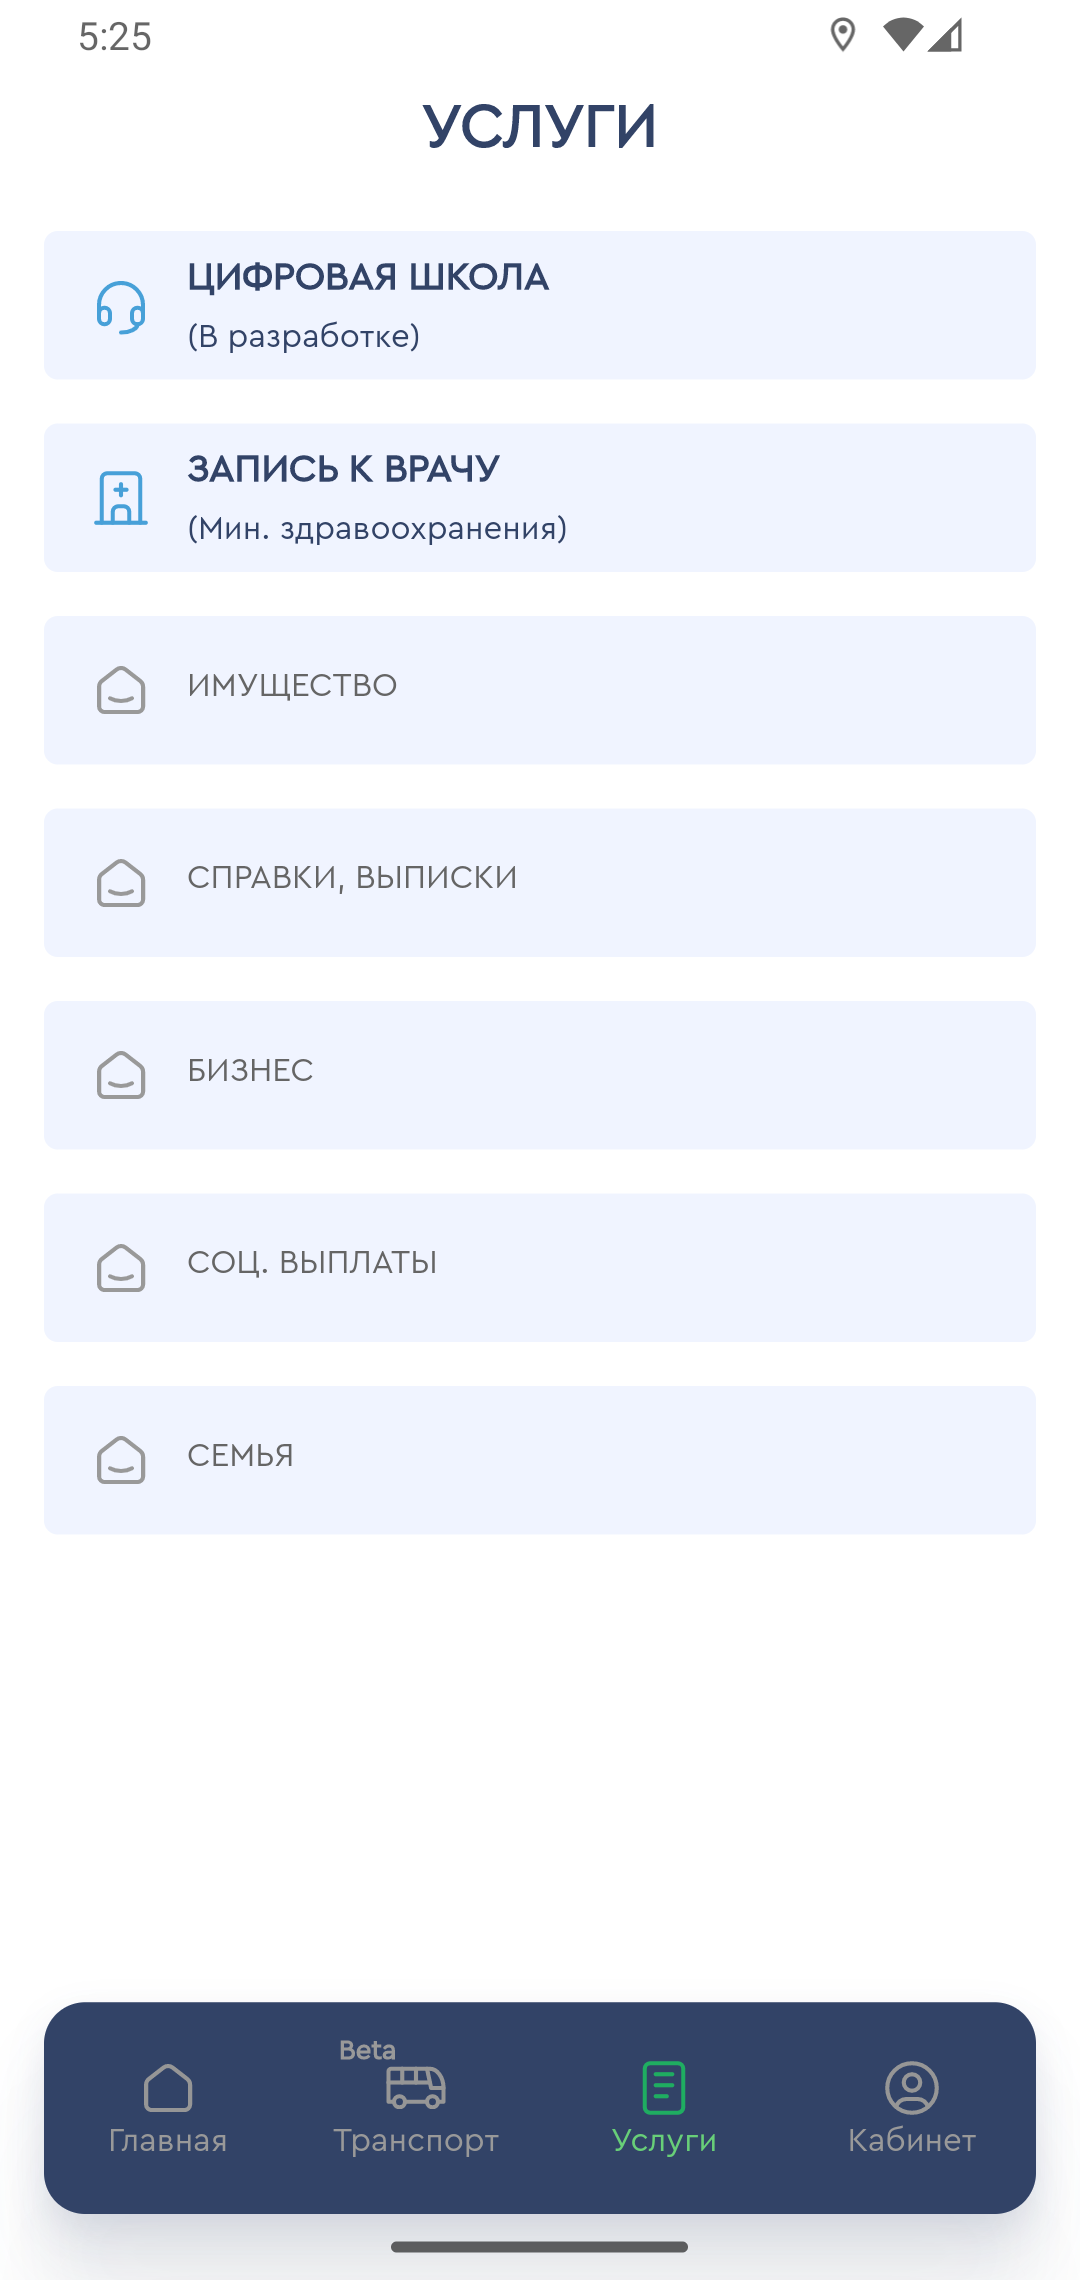Select the Услуги tab label
The width and height of the screenshot is (1080, 2280).
coord(664,2140)
